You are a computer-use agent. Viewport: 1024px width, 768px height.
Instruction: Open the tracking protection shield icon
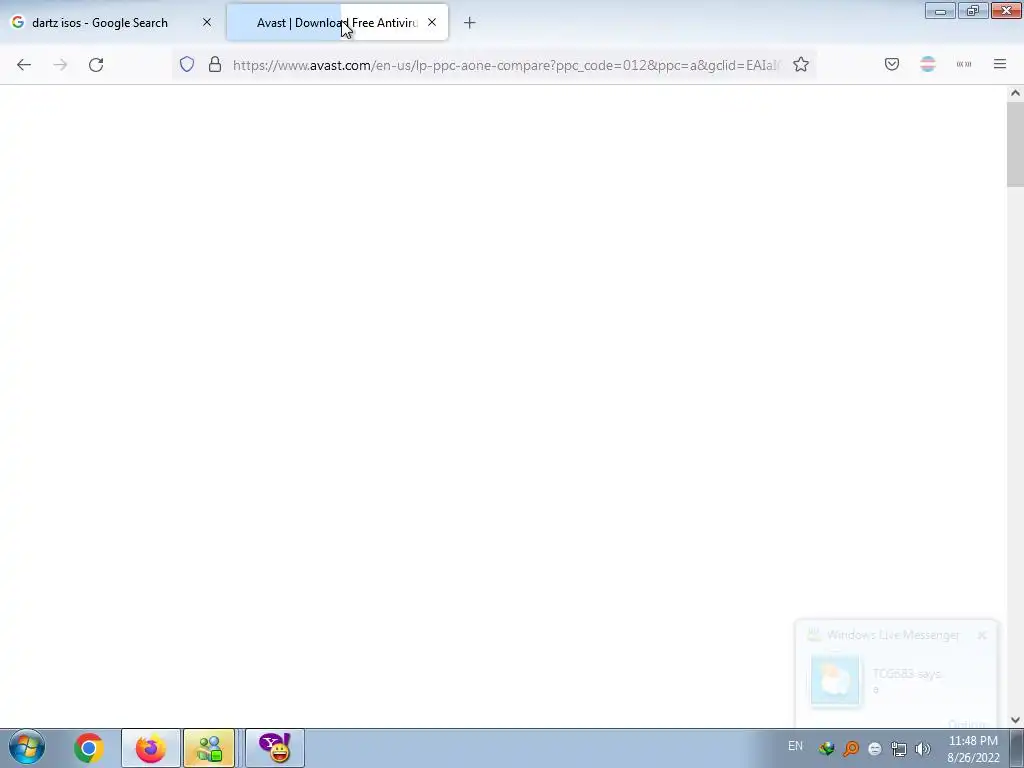[x=187, y=64]
